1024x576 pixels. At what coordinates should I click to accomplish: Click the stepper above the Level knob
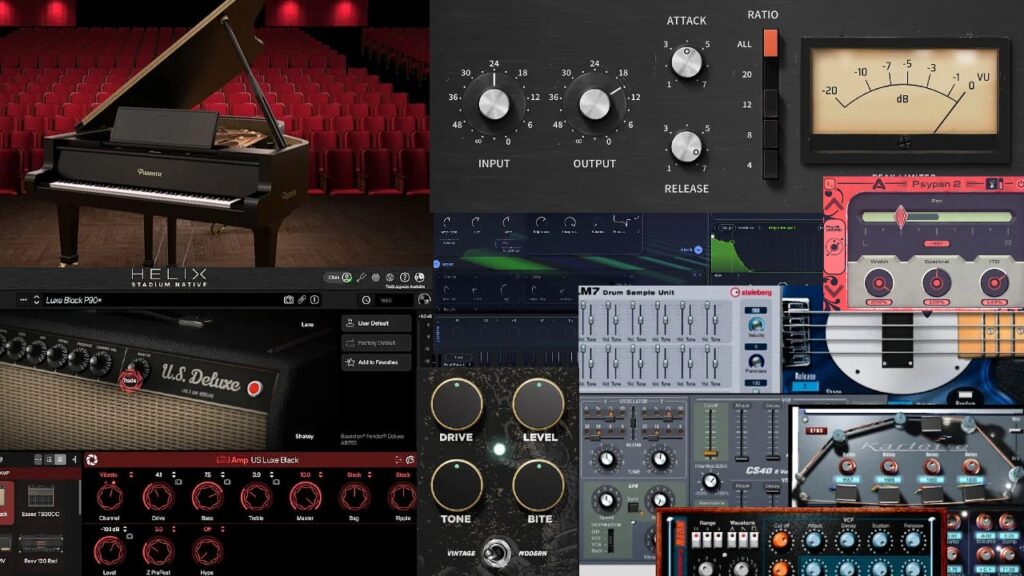click(125, 529)
